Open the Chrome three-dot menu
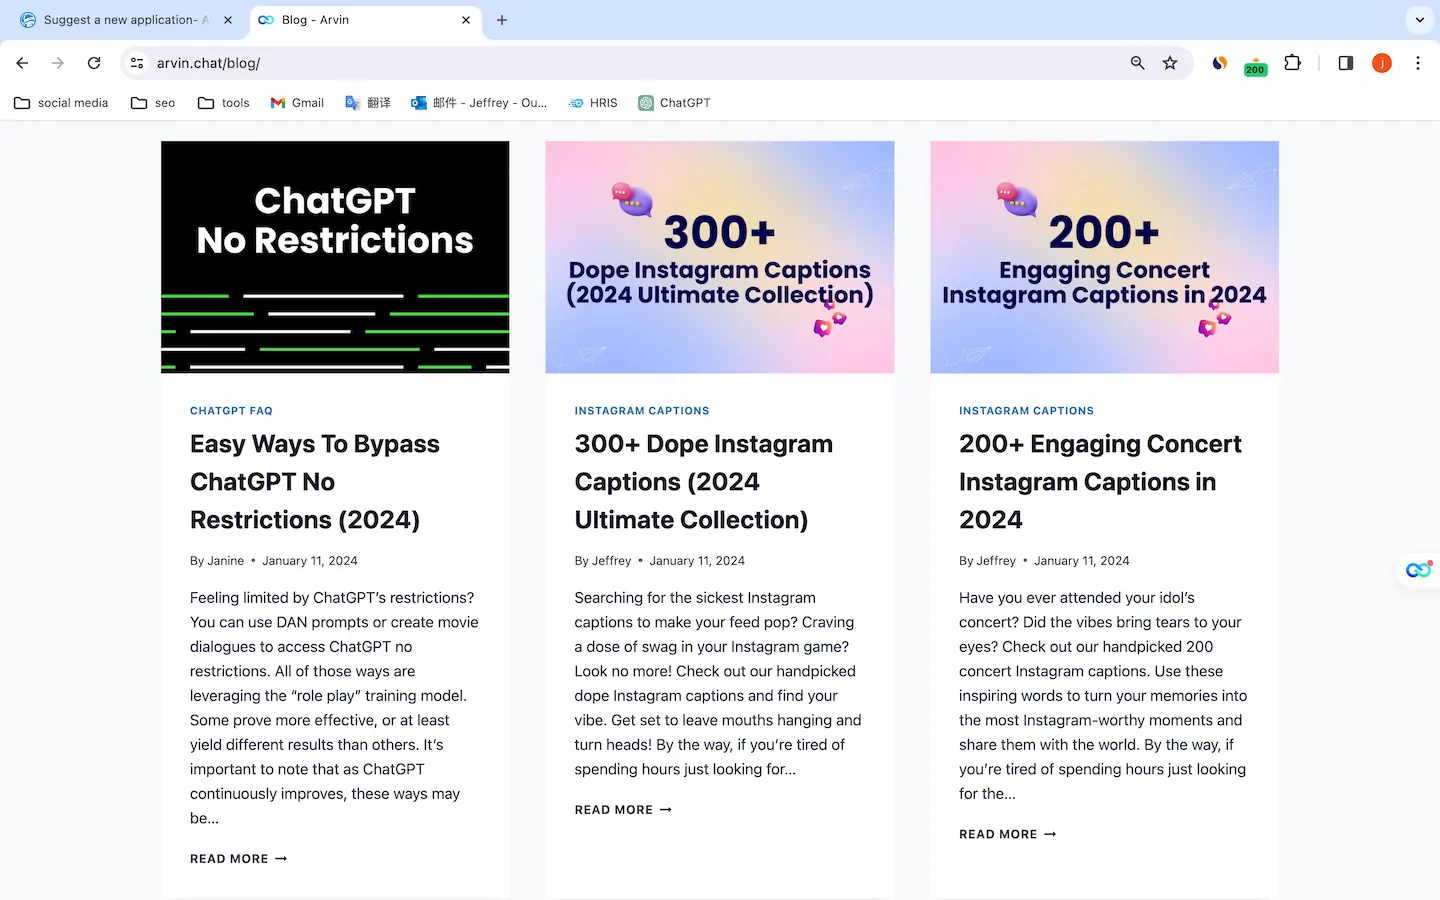Screen dimensions: 1440x900 [1418, 62]
